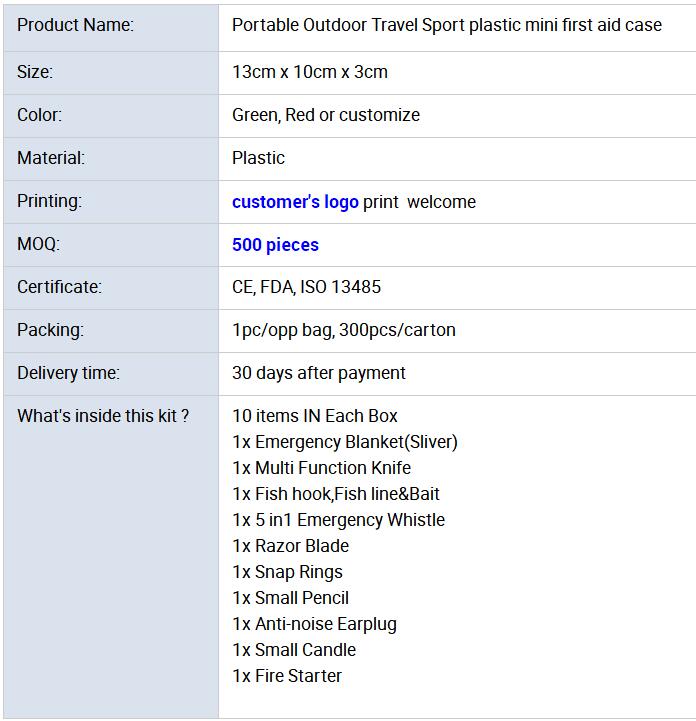The image size is (696, 721).
Task: Click the size value "13cm x 10cm x 3cm"
Action: point(310,72)
